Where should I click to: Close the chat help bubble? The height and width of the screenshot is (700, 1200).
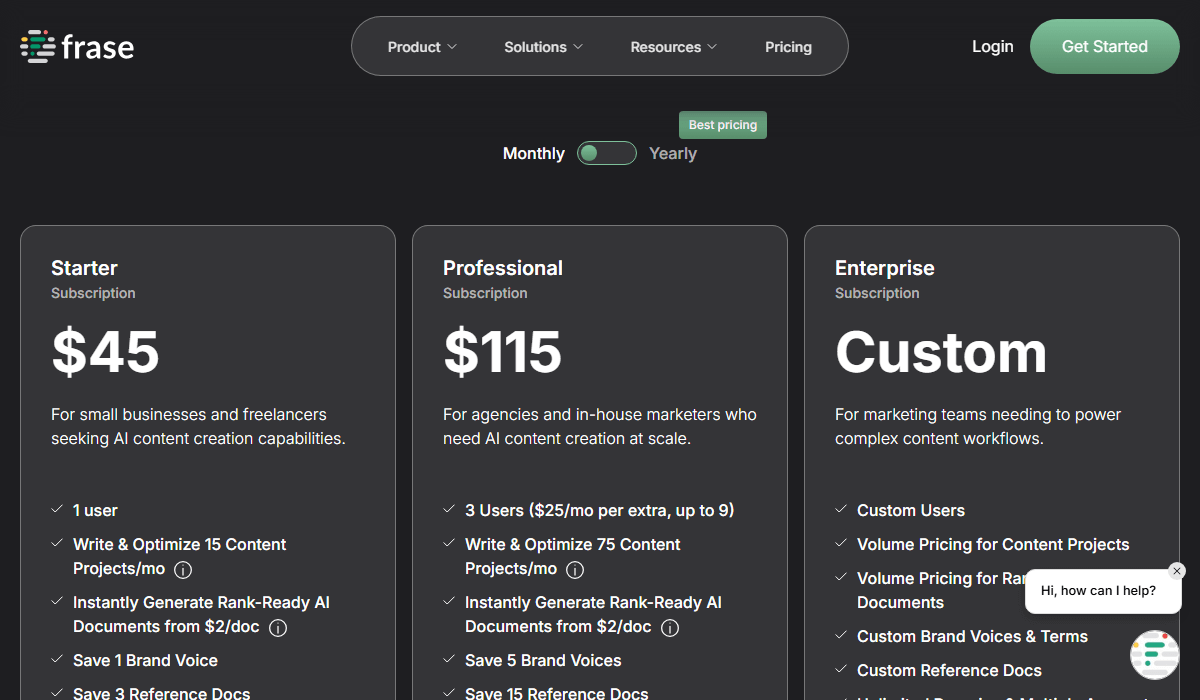1176,571
